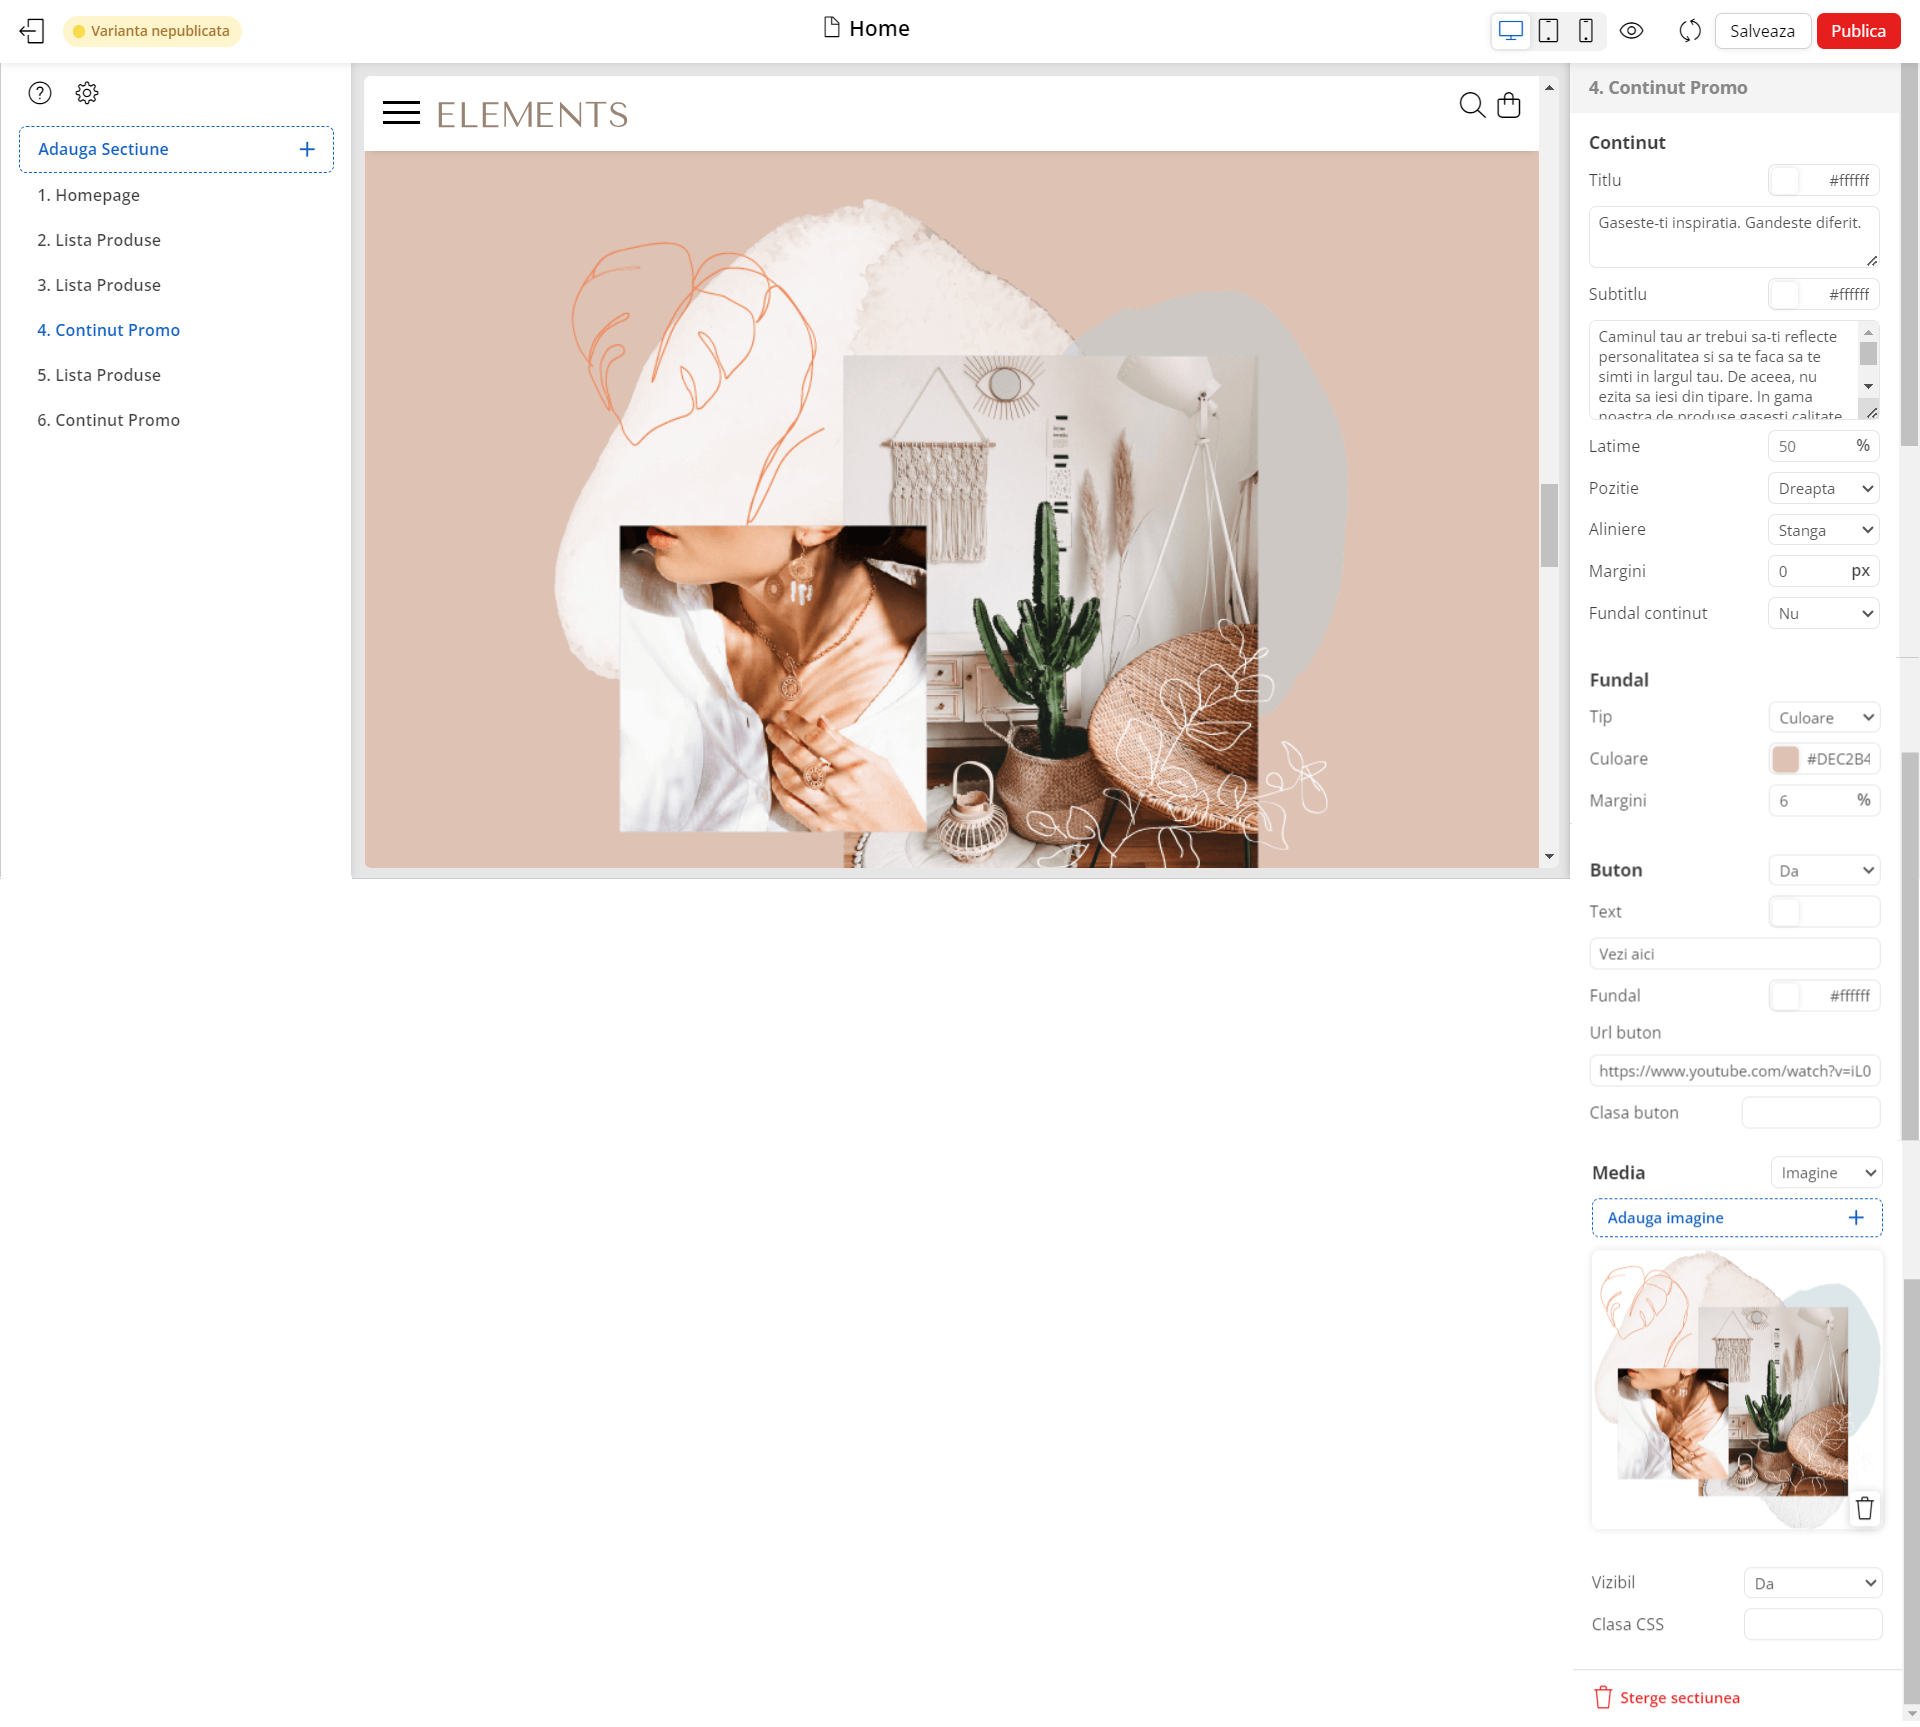This screenshot has height=1727, width=1920.
Task: Click the Adauga Sectiune button
Action: 176,149
